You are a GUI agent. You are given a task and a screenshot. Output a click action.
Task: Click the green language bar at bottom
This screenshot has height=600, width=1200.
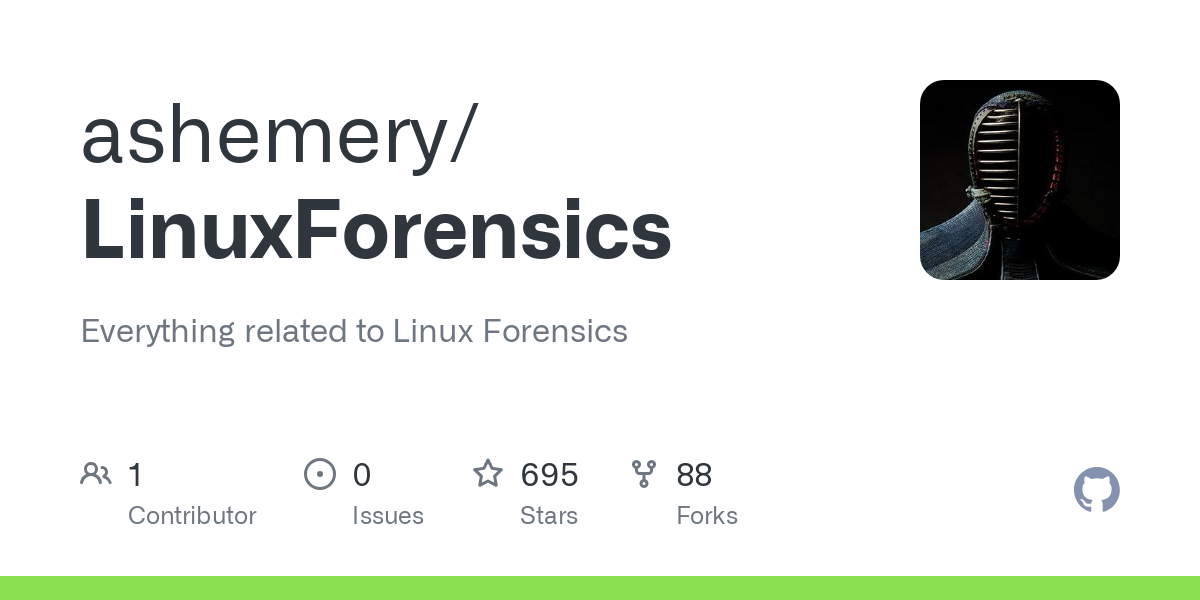pyautogui.click(x=600, y=588)
